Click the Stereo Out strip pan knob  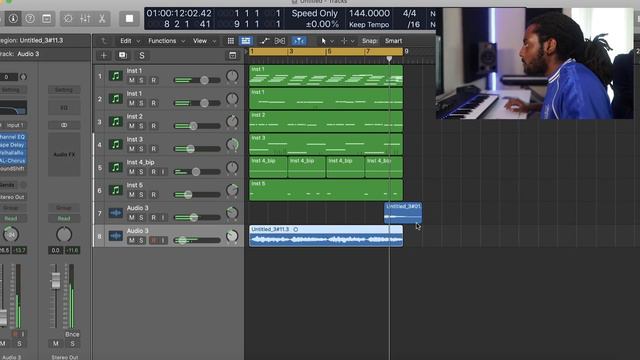64,235
